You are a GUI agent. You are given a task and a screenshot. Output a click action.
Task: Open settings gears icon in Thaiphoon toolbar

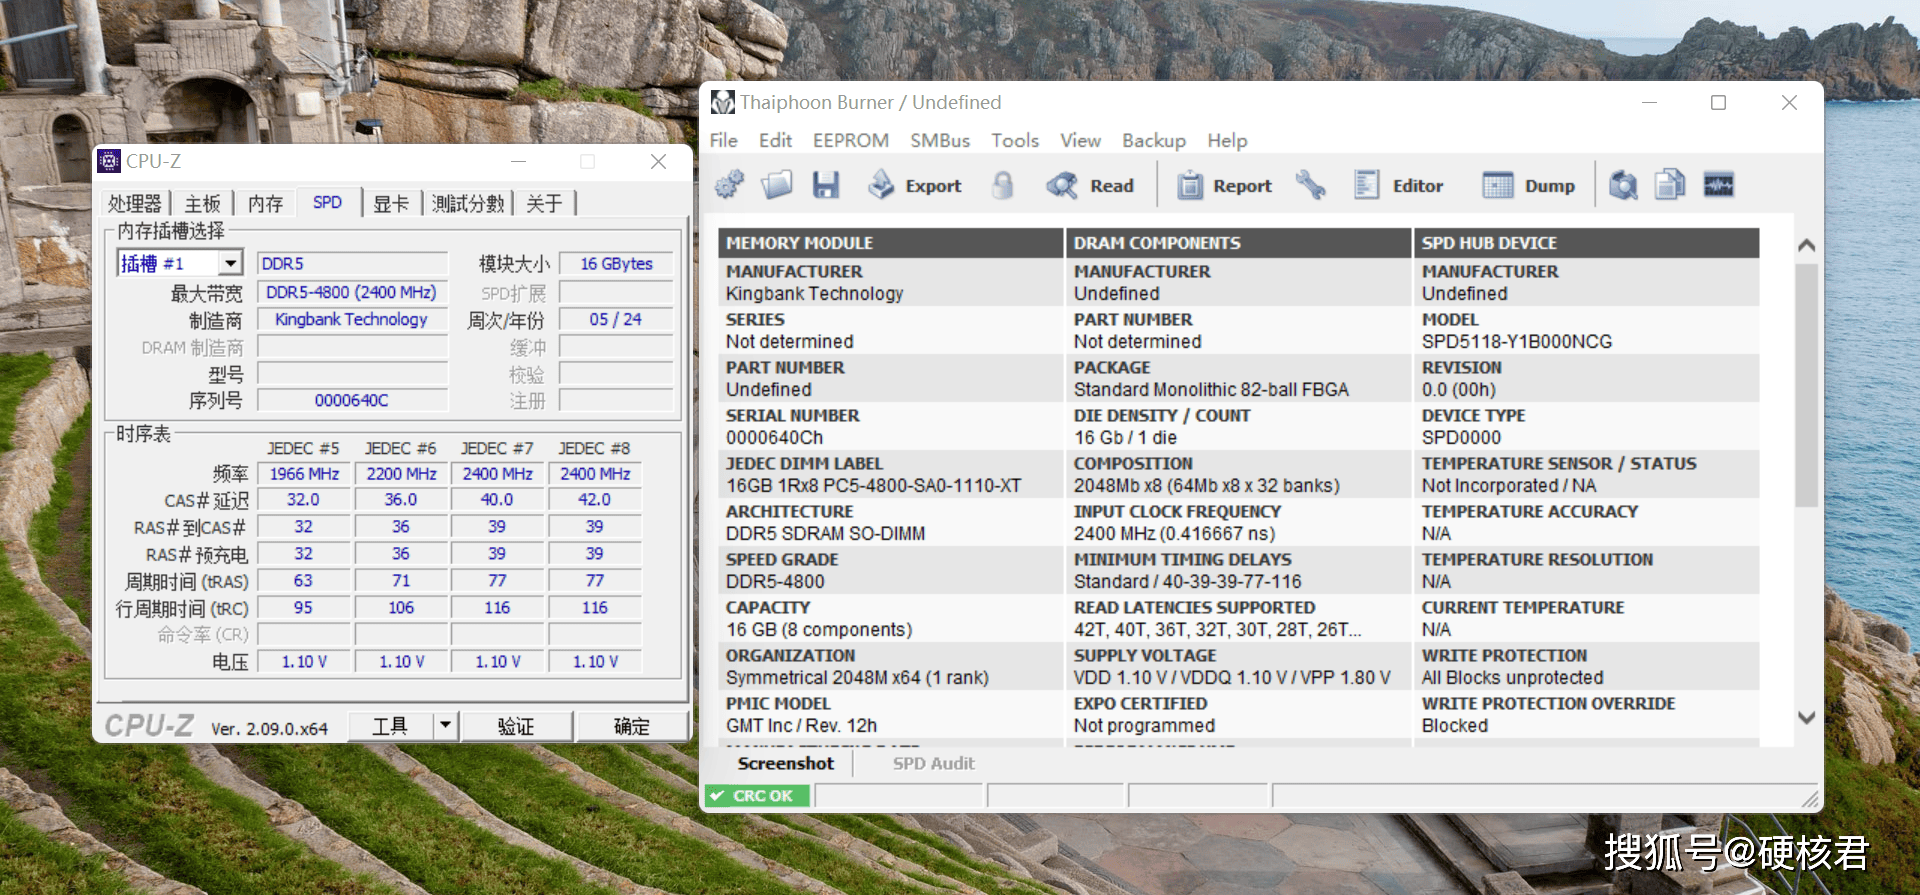(x=730, y=185)
